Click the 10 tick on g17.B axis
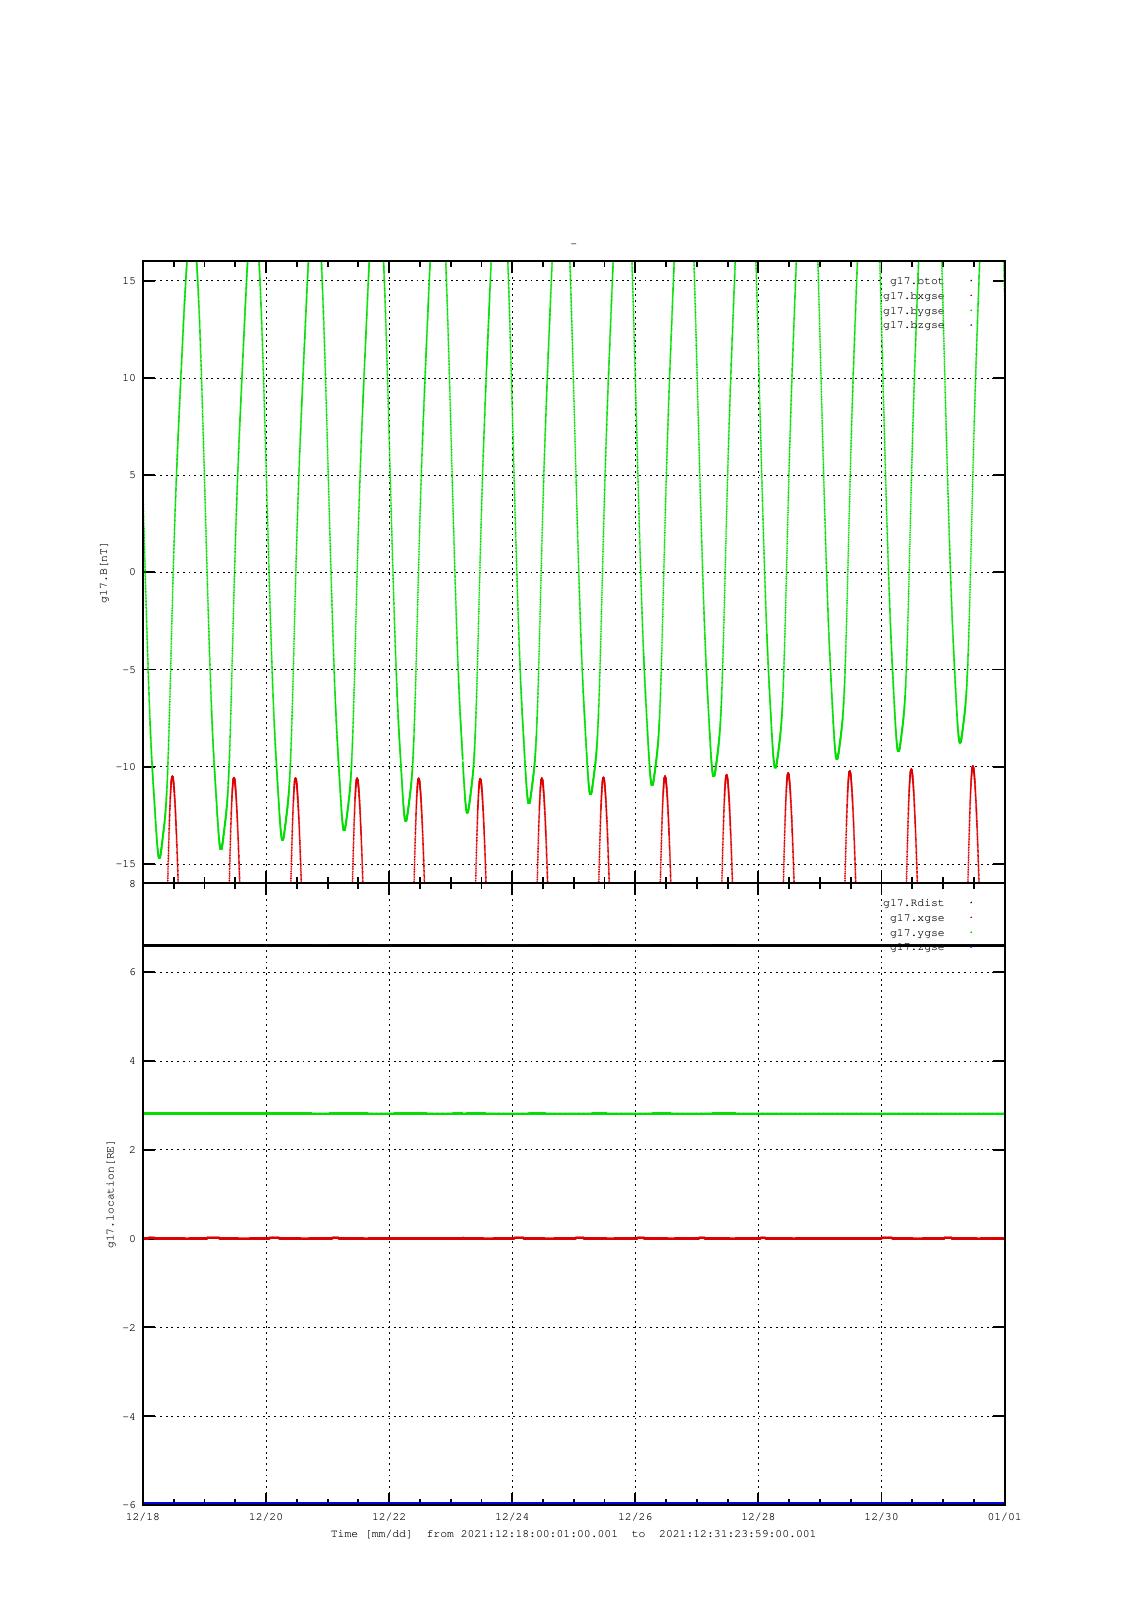The width and height of the screenshot is (1131, 1600). (129, 378)
